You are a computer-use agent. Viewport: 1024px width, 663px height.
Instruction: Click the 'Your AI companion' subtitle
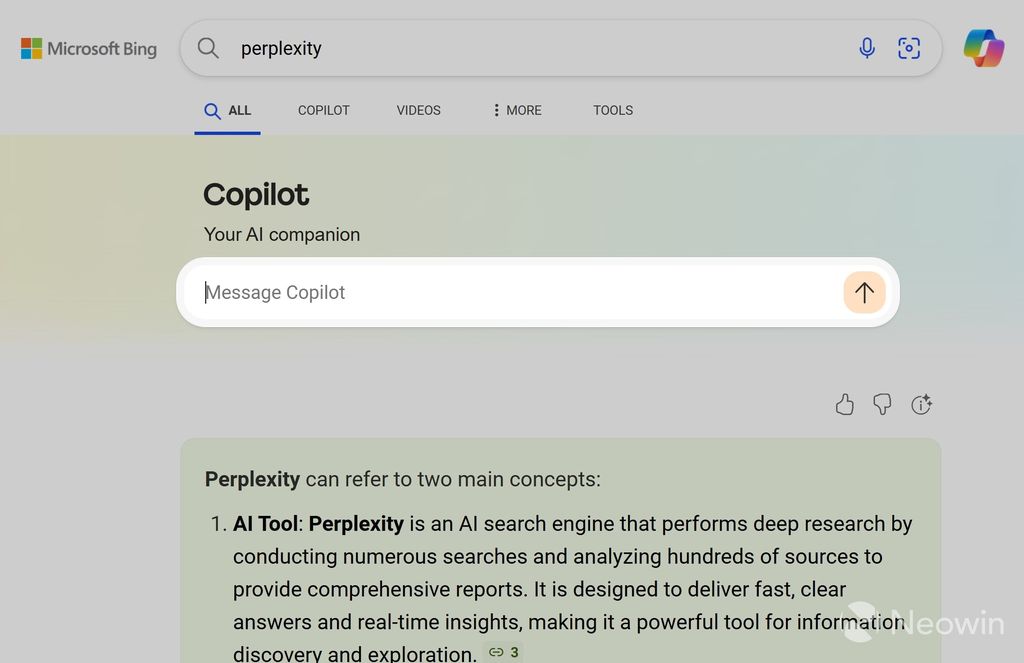[x=282, y=234]
